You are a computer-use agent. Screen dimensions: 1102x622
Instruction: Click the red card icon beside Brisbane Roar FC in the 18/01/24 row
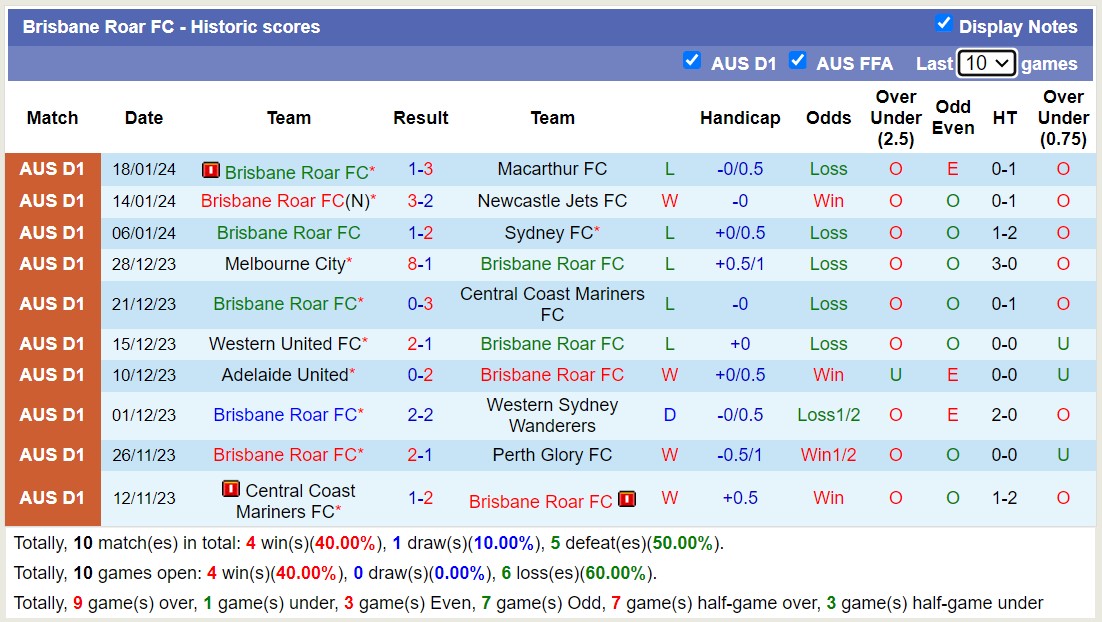[x=211, y=170]
